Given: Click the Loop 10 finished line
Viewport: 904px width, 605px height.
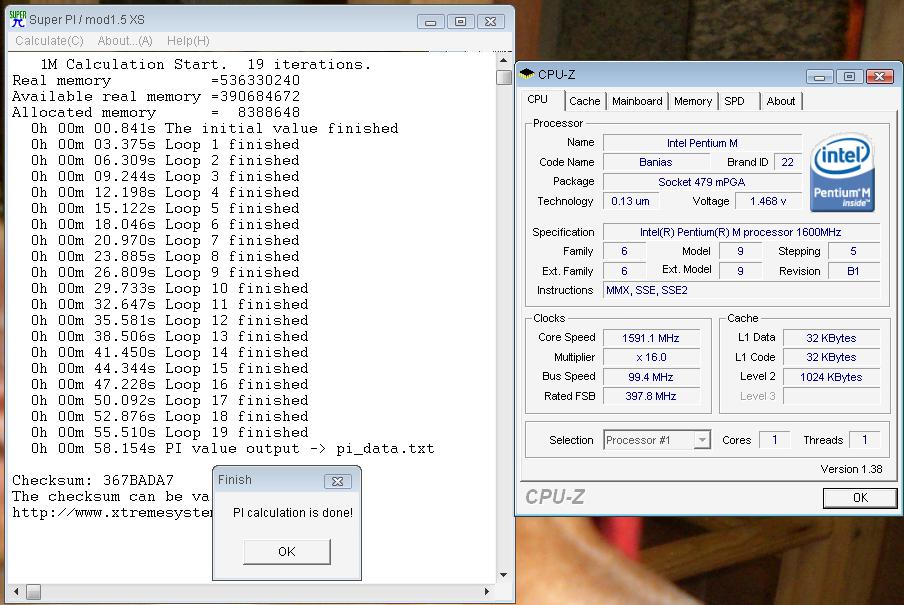Looking at the screenshot, I should coord(170,288).
